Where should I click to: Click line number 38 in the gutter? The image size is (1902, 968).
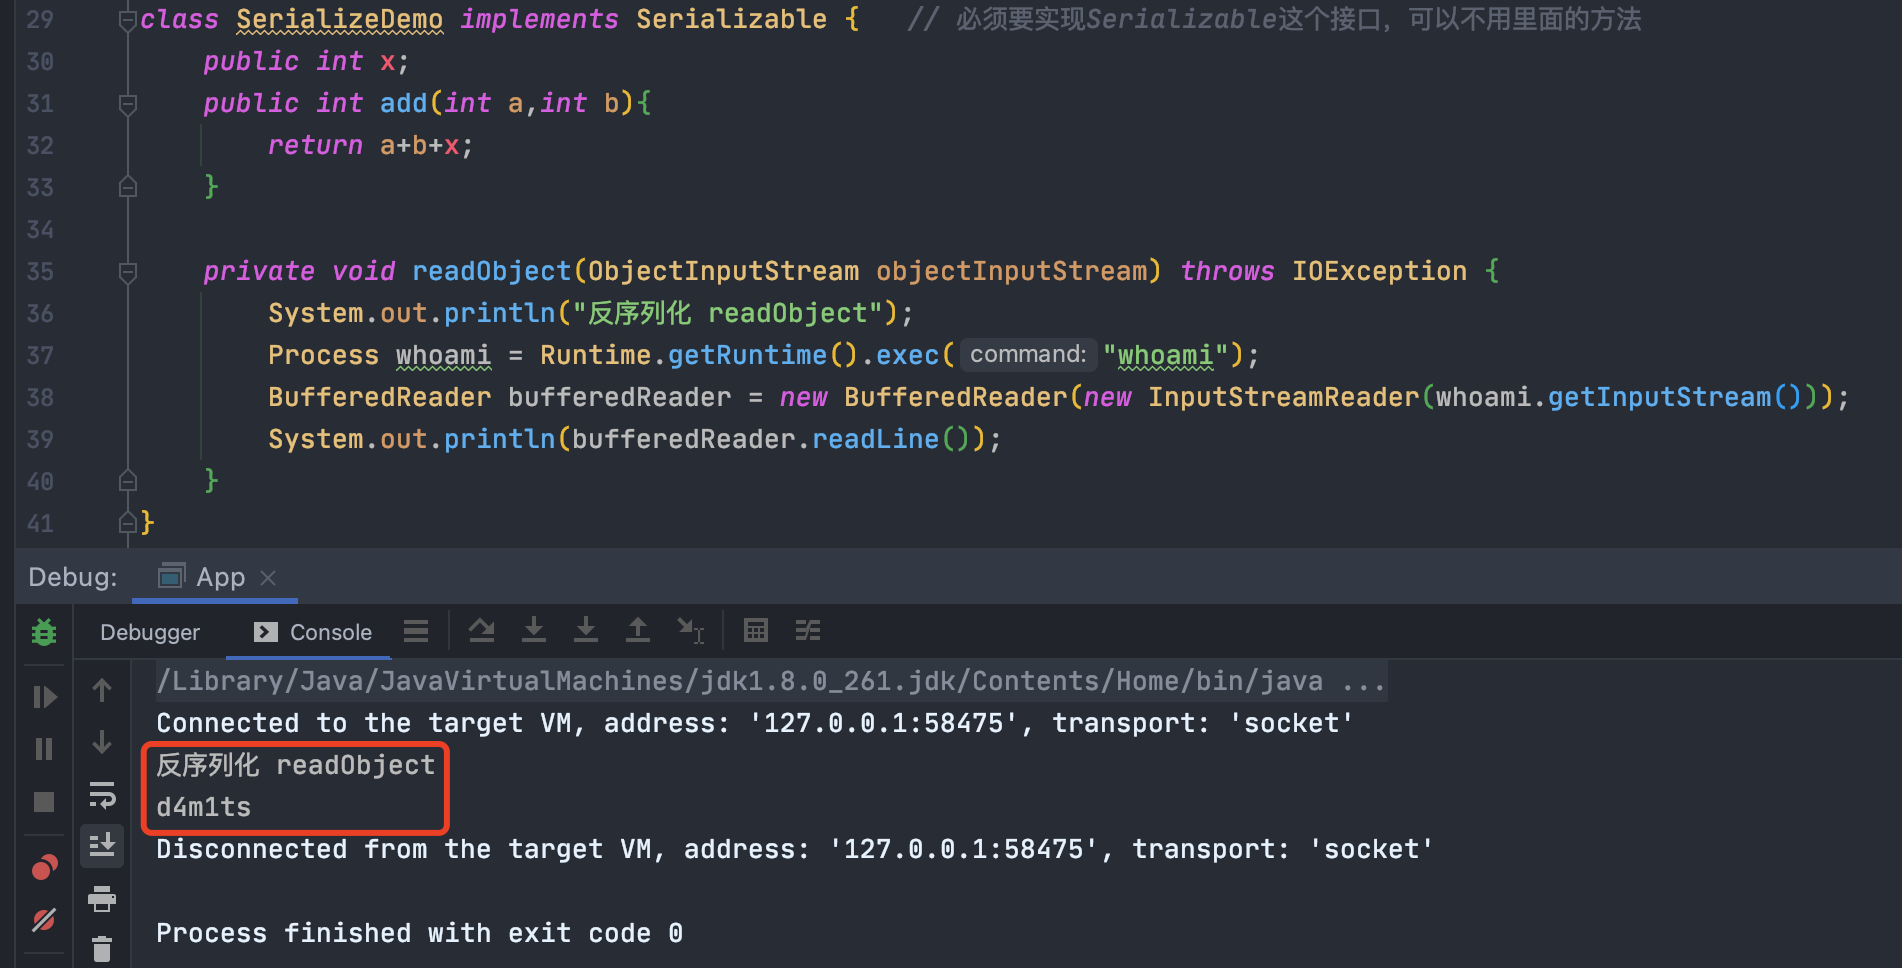coord(40,397)
